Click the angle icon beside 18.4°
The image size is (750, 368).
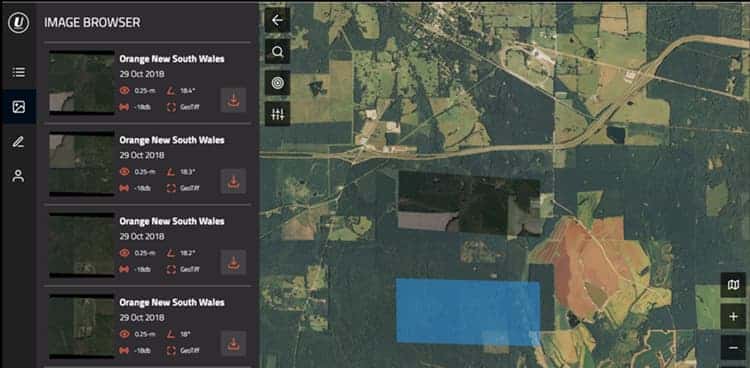click(171, 90)
